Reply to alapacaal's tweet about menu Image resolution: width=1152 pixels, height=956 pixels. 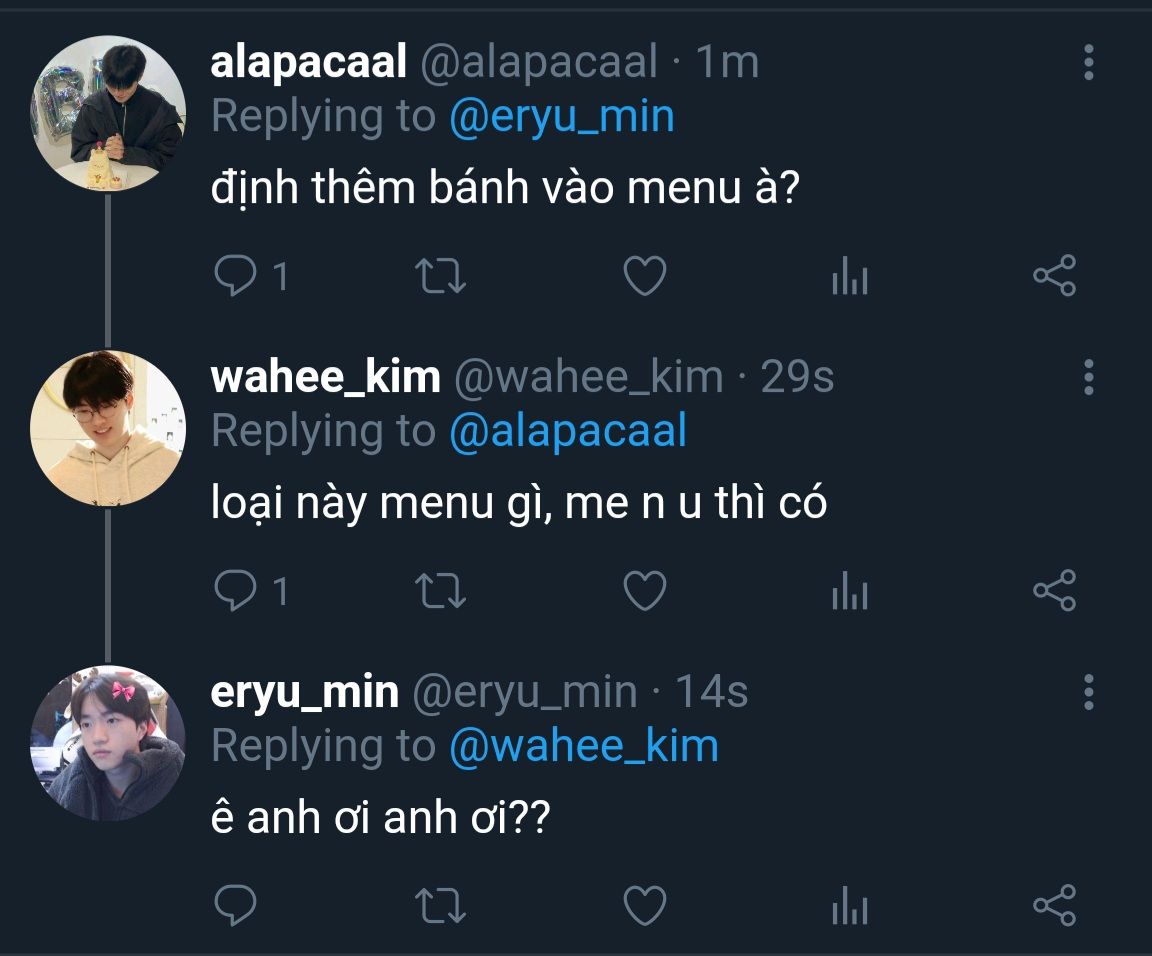[236, 276]
